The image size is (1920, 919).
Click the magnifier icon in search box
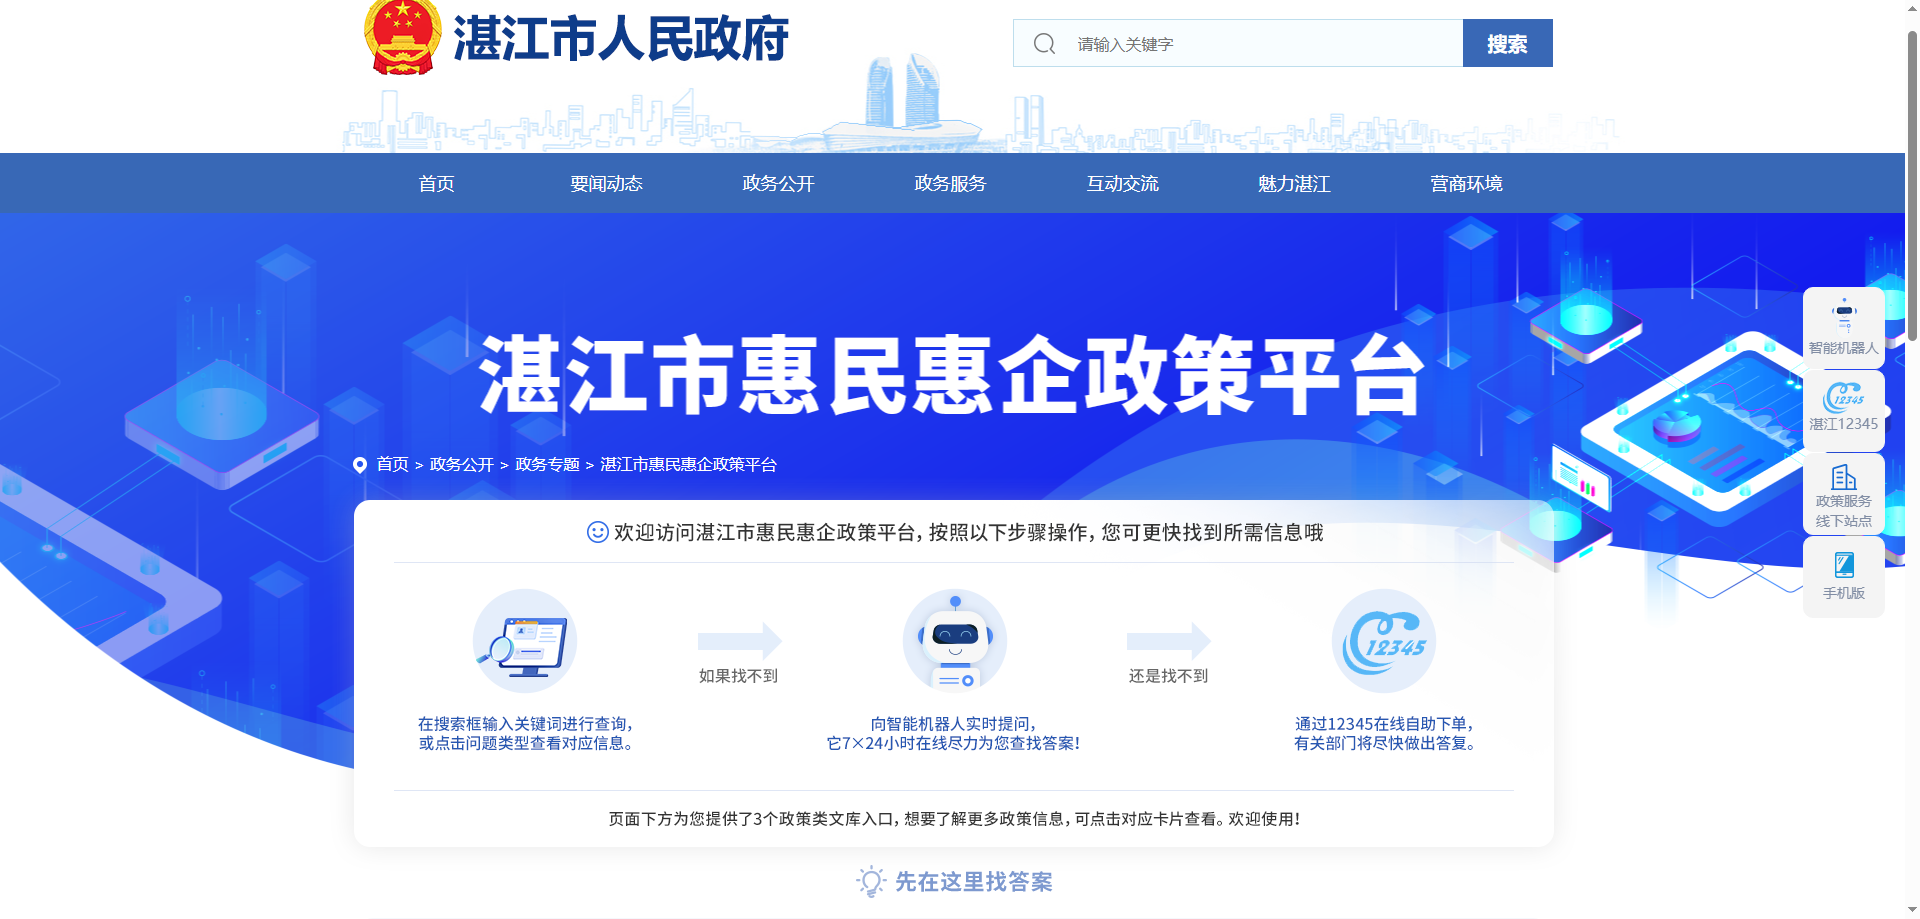[x=1044, y=44]
